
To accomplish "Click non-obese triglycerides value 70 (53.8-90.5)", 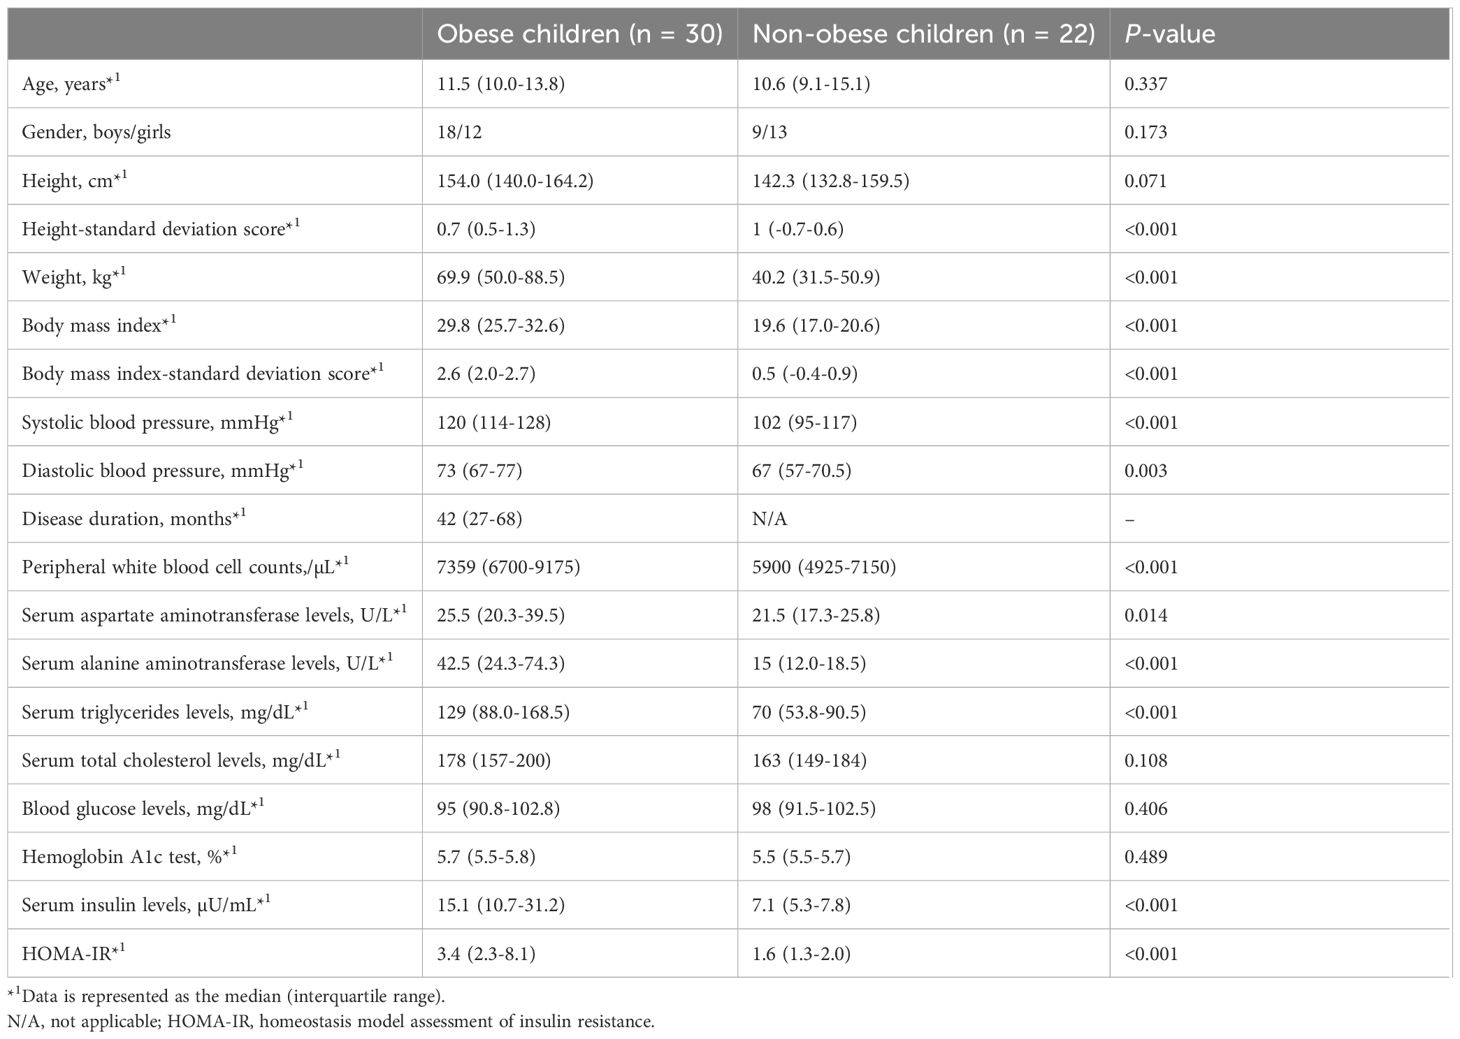I will pos(809,712).
